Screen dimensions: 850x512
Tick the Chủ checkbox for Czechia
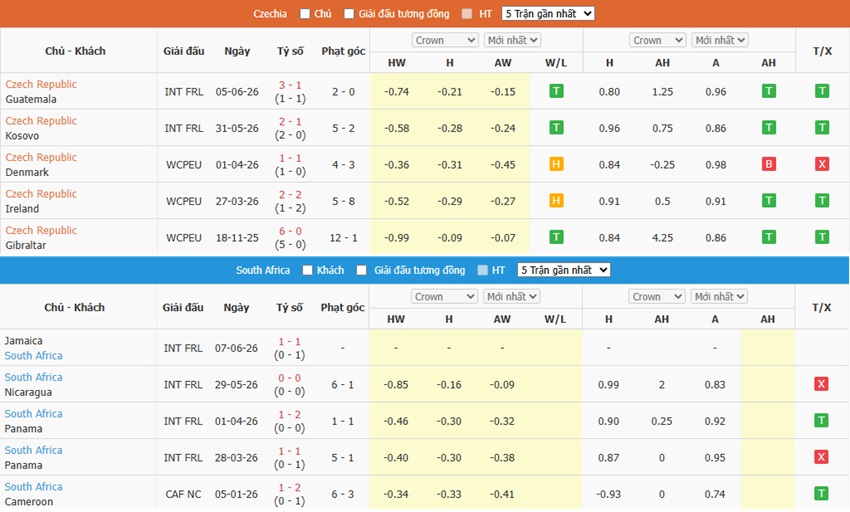tap(305, 14)
